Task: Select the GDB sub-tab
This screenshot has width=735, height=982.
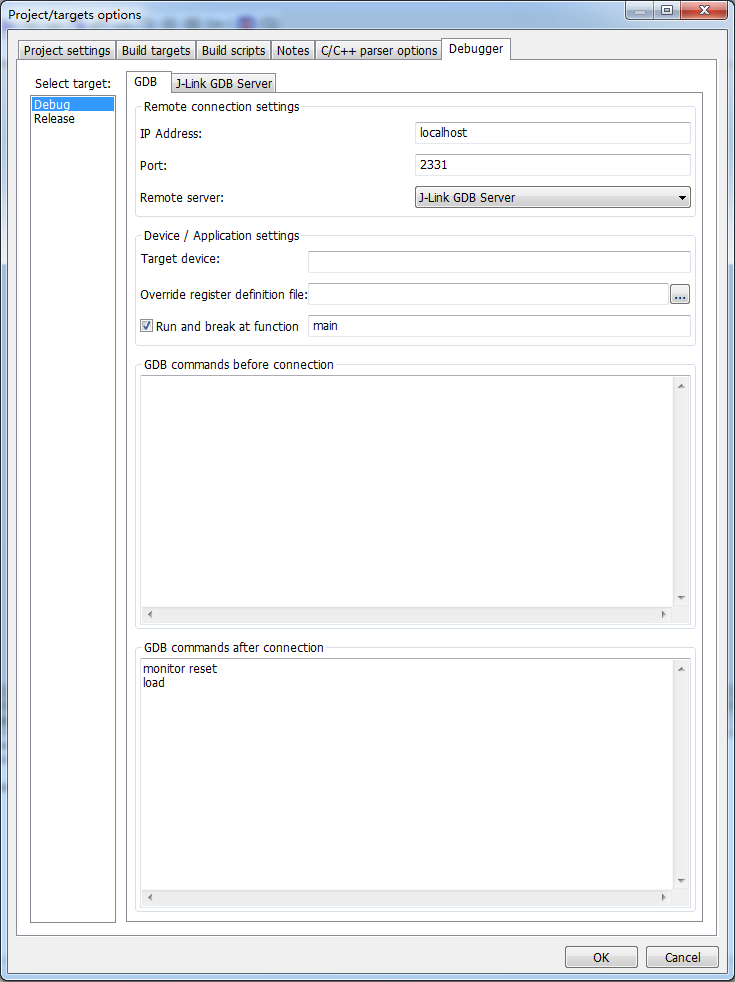Action: click(146, 82)
